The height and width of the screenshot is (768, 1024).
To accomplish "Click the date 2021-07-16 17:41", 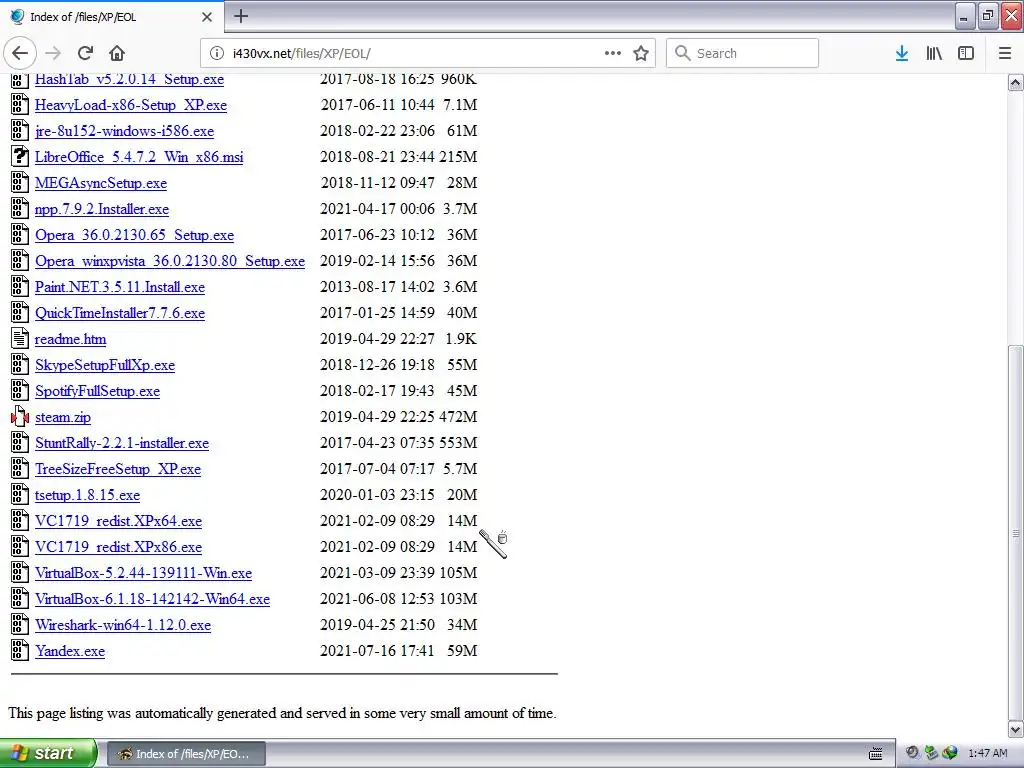I will click(377, 650).
